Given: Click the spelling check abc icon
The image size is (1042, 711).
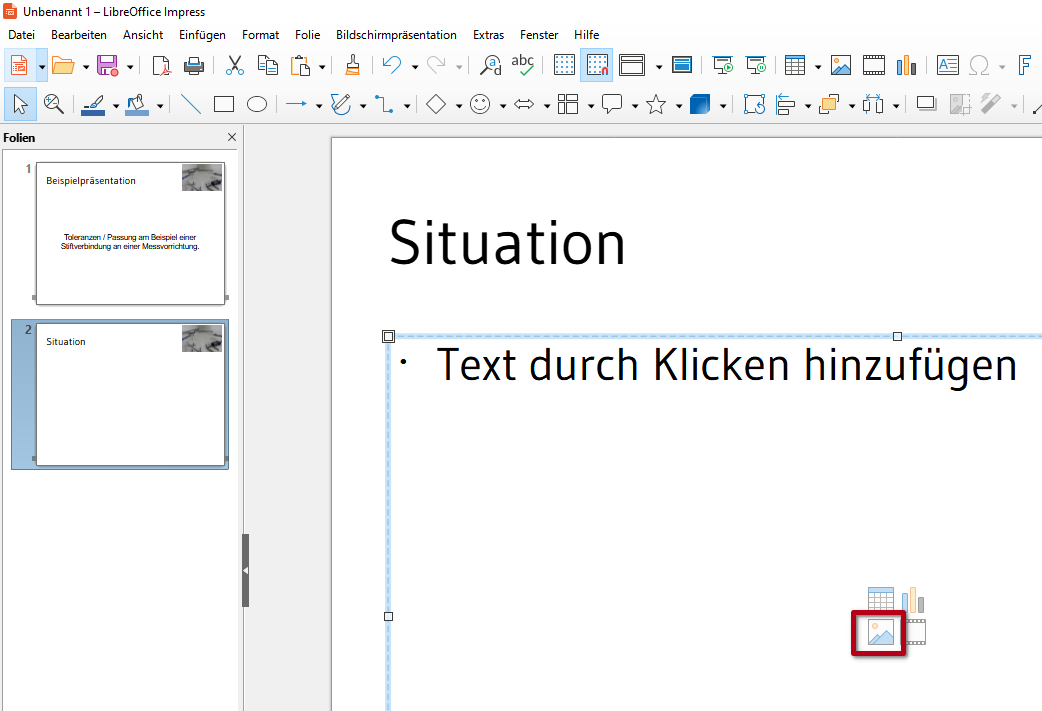Looking at the screenshot, I should click(522, 66).
